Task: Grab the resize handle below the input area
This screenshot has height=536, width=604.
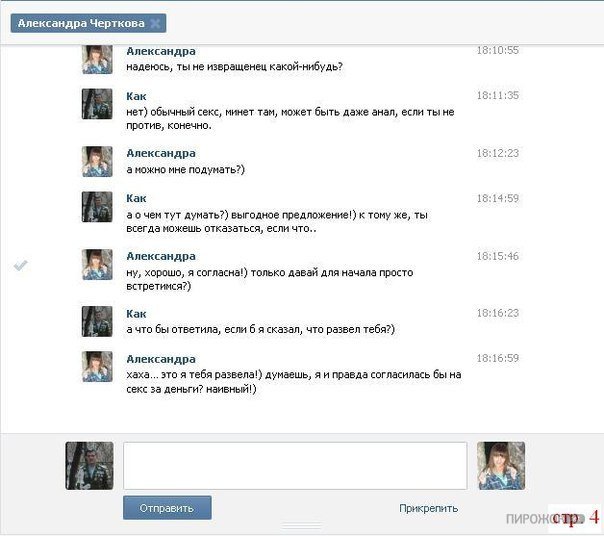Action: click(302, 526)
